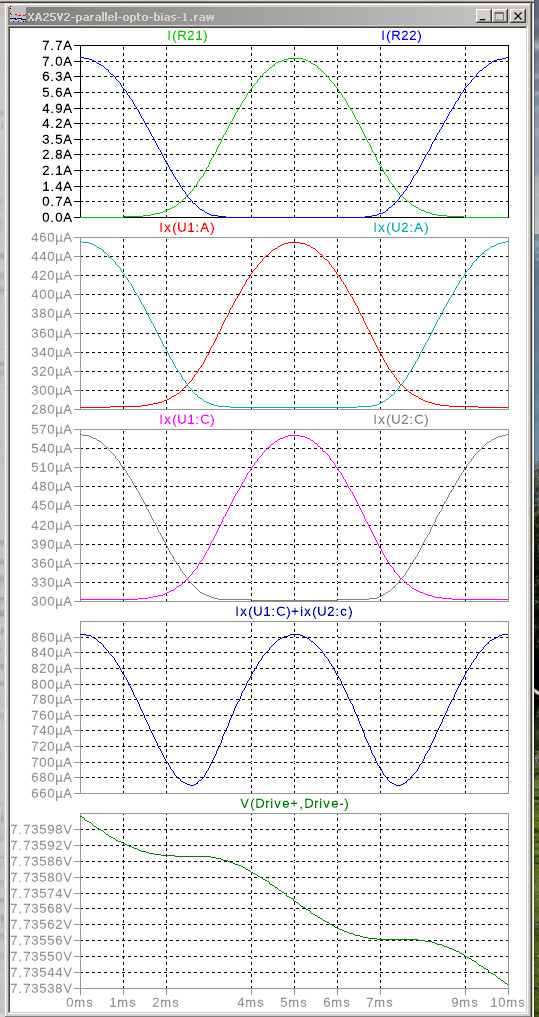The height and width of the screenshot is (1017, 539).
Task: Click the 7.73598V vertical axis value
Action: pyautogui.click(x=42, y=830)
